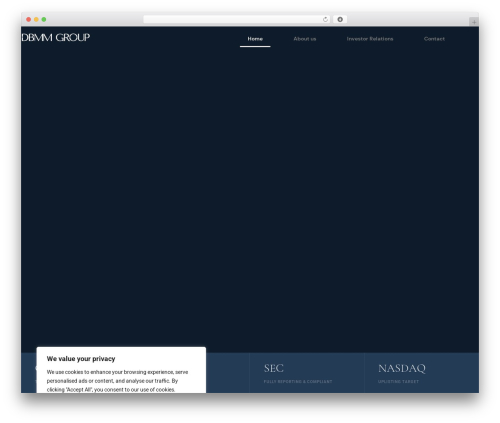Click the SEC heading

pos(274,368)
